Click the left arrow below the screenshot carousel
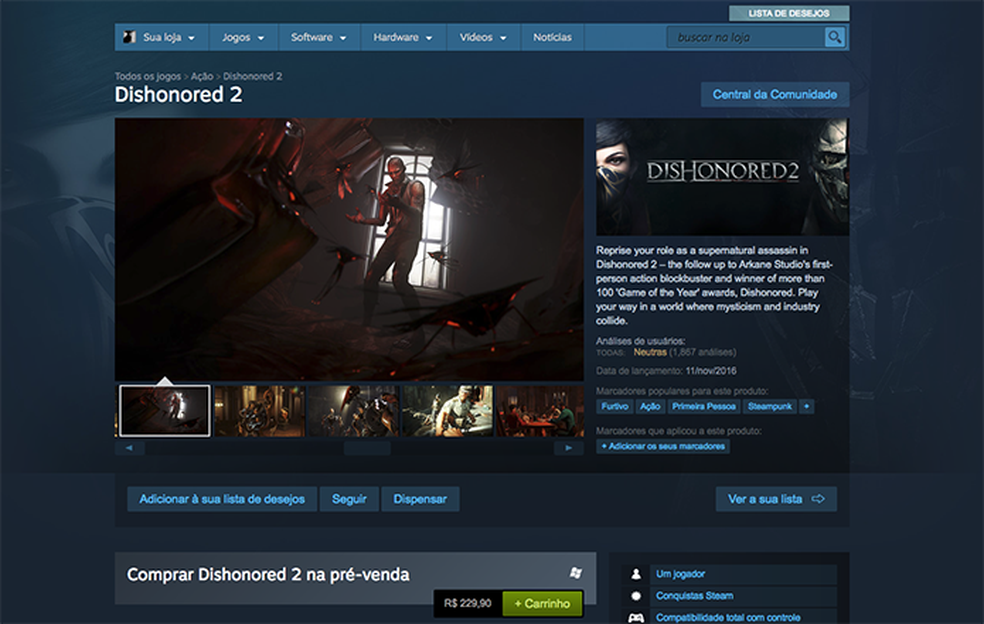 click(128, 448)
